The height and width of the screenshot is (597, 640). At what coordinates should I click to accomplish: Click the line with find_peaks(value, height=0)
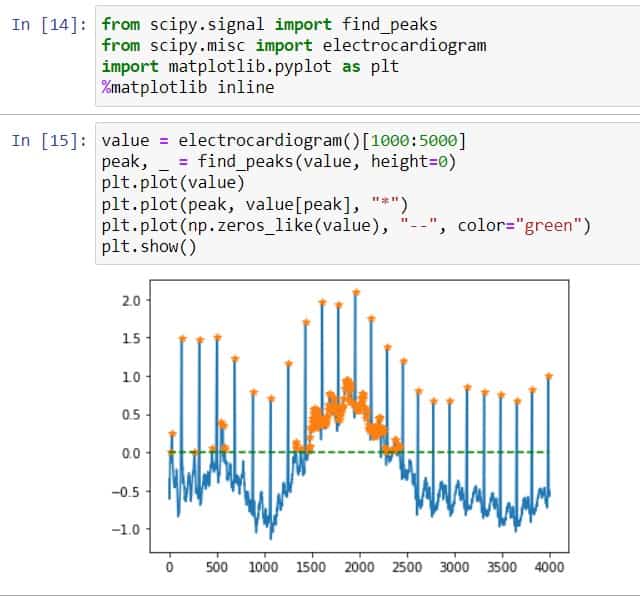click(x=279, y=162)
